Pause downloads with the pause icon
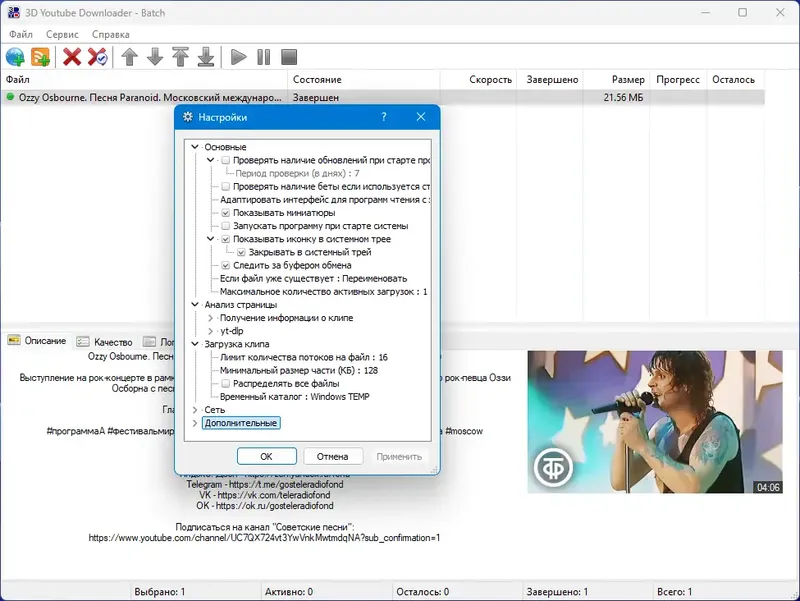The width and height of the screenshot is (800, 601). (x=264, y=57)
